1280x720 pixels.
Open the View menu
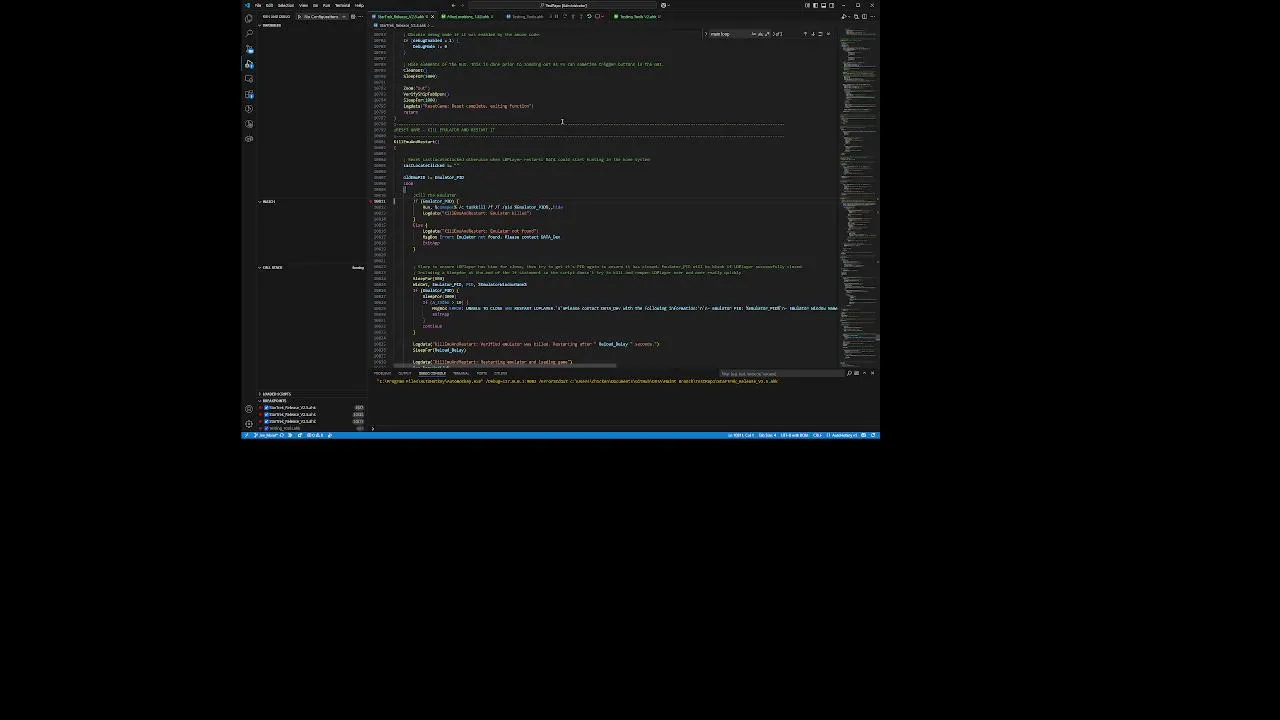tap(303, 5)
